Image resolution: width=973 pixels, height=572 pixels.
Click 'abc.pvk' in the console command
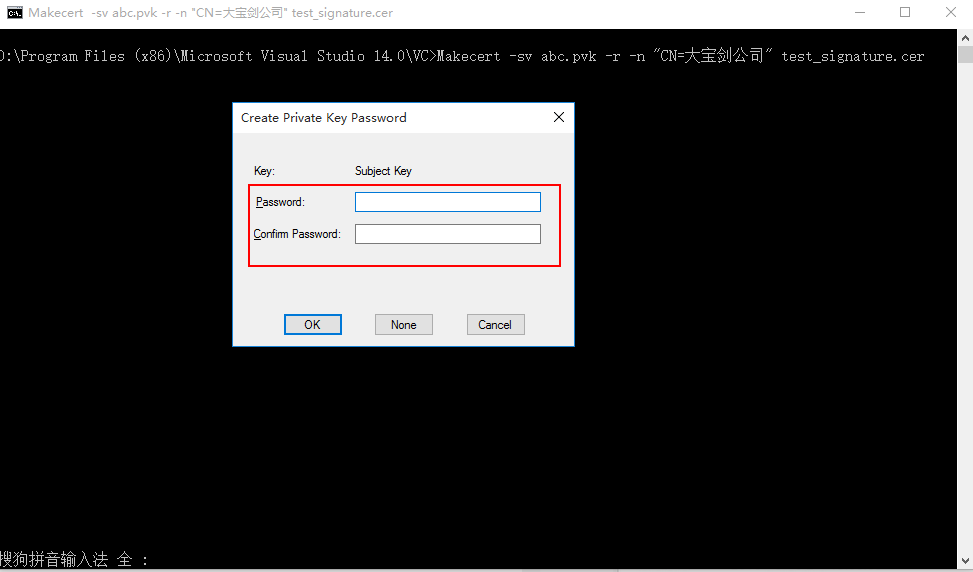point(568,56)
